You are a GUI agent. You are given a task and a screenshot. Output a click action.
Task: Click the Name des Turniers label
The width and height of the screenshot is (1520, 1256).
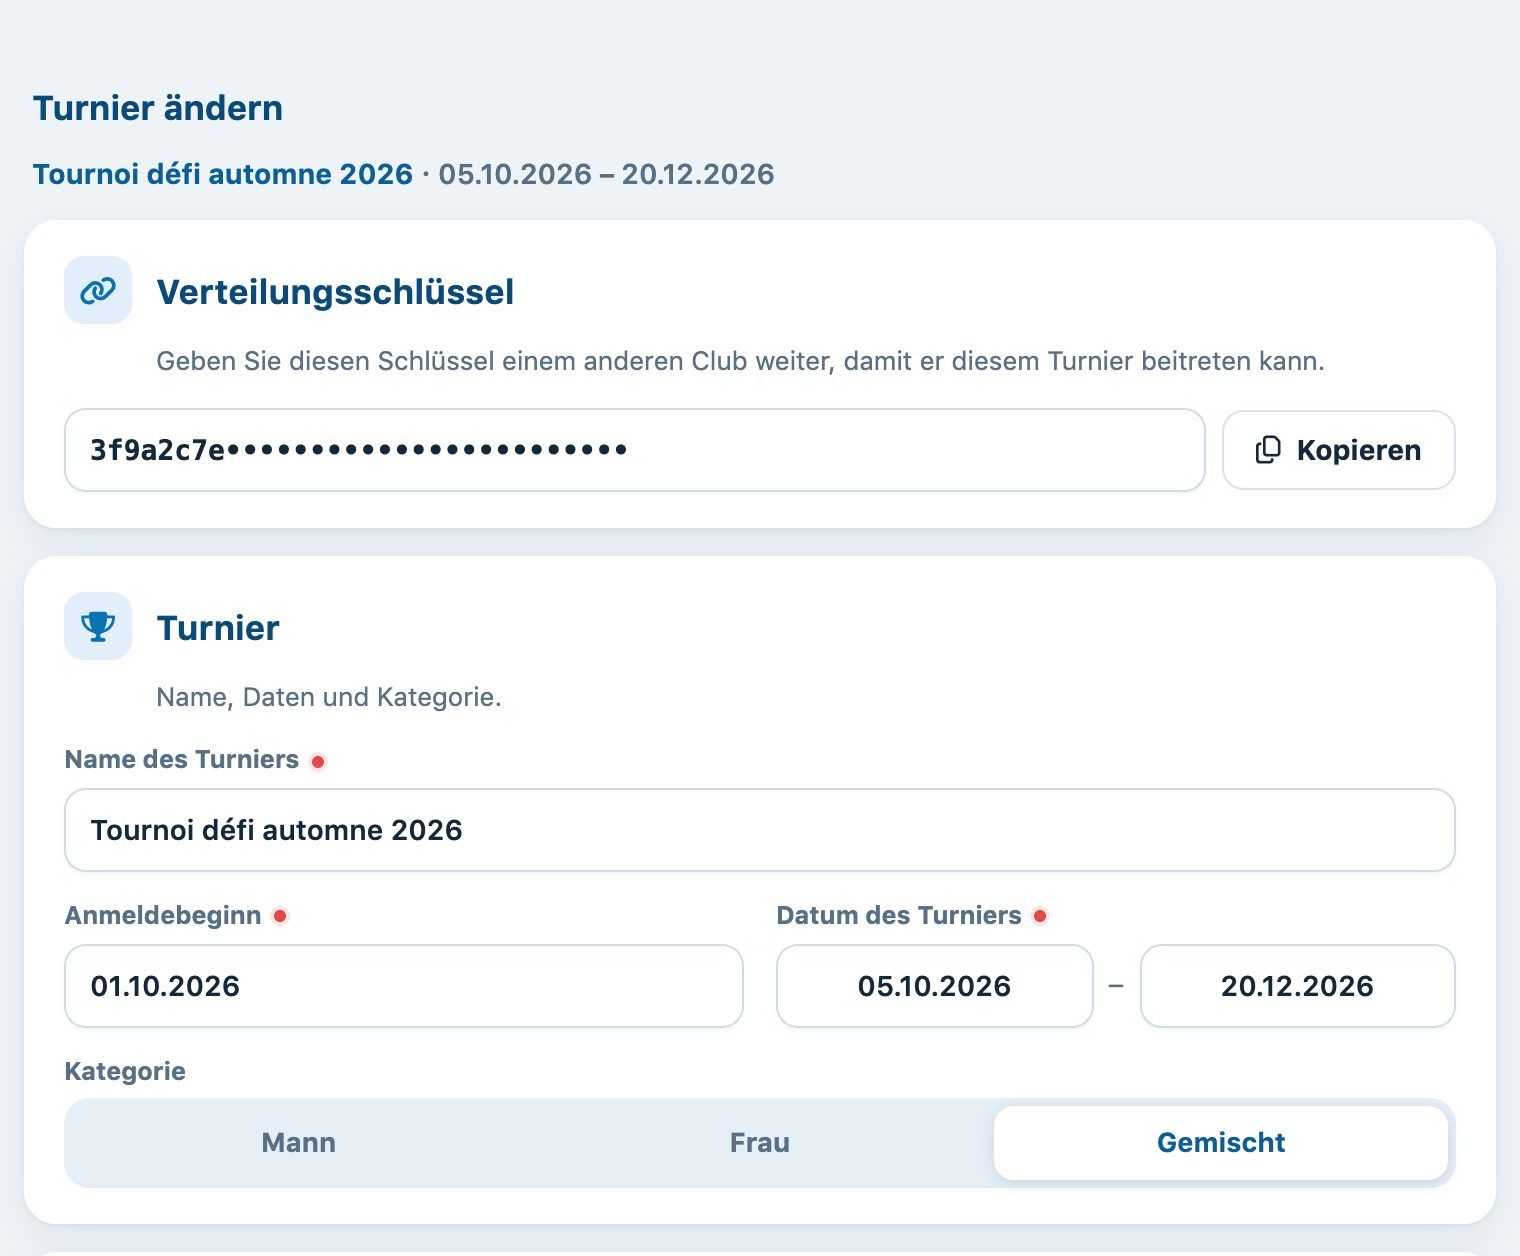182,759
